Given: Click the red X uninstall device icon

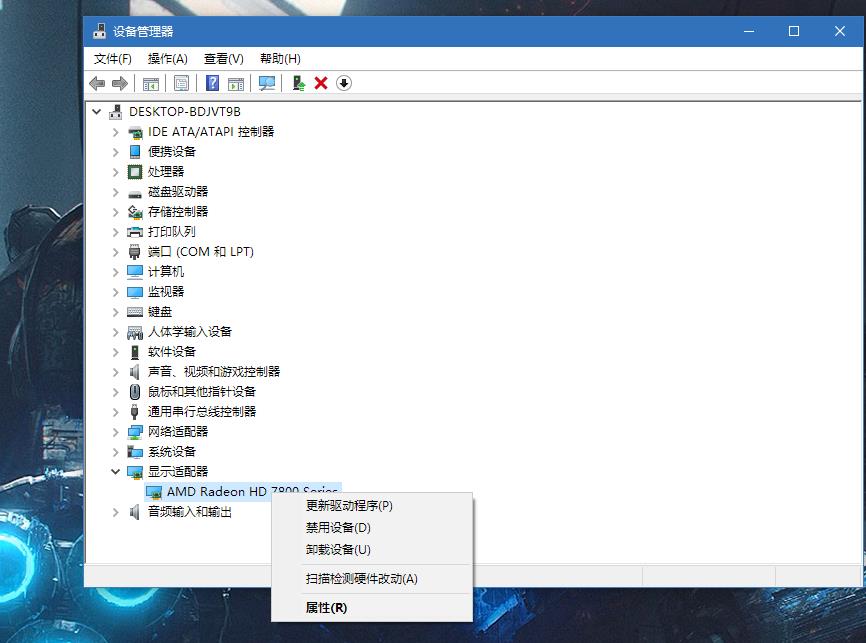Looking at the screenshot, I should click(x=321, y=83).
